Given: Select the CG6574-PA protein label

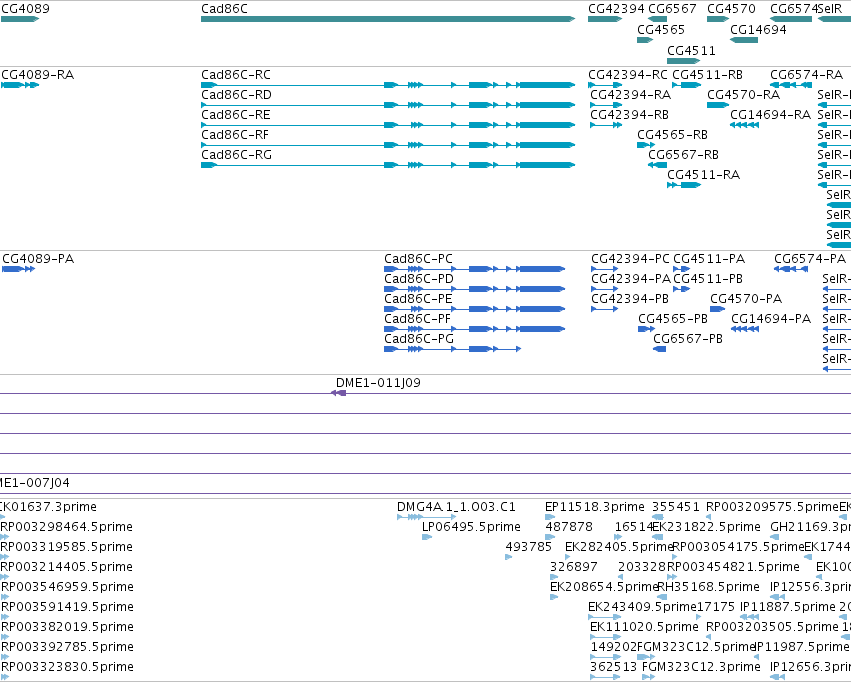Looking at the screenshot, I should point(810,259).
